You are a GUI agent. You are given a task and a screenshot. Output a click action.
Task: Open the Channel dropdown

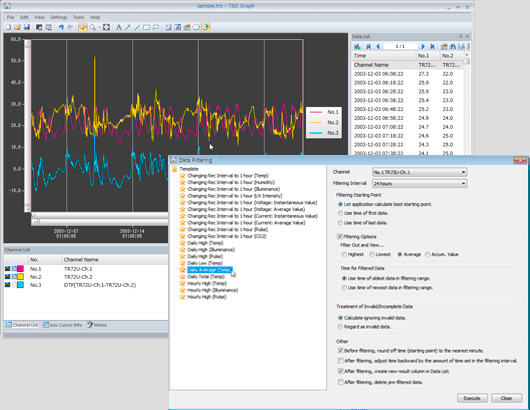pyautogui.click(x=419, y=172)
